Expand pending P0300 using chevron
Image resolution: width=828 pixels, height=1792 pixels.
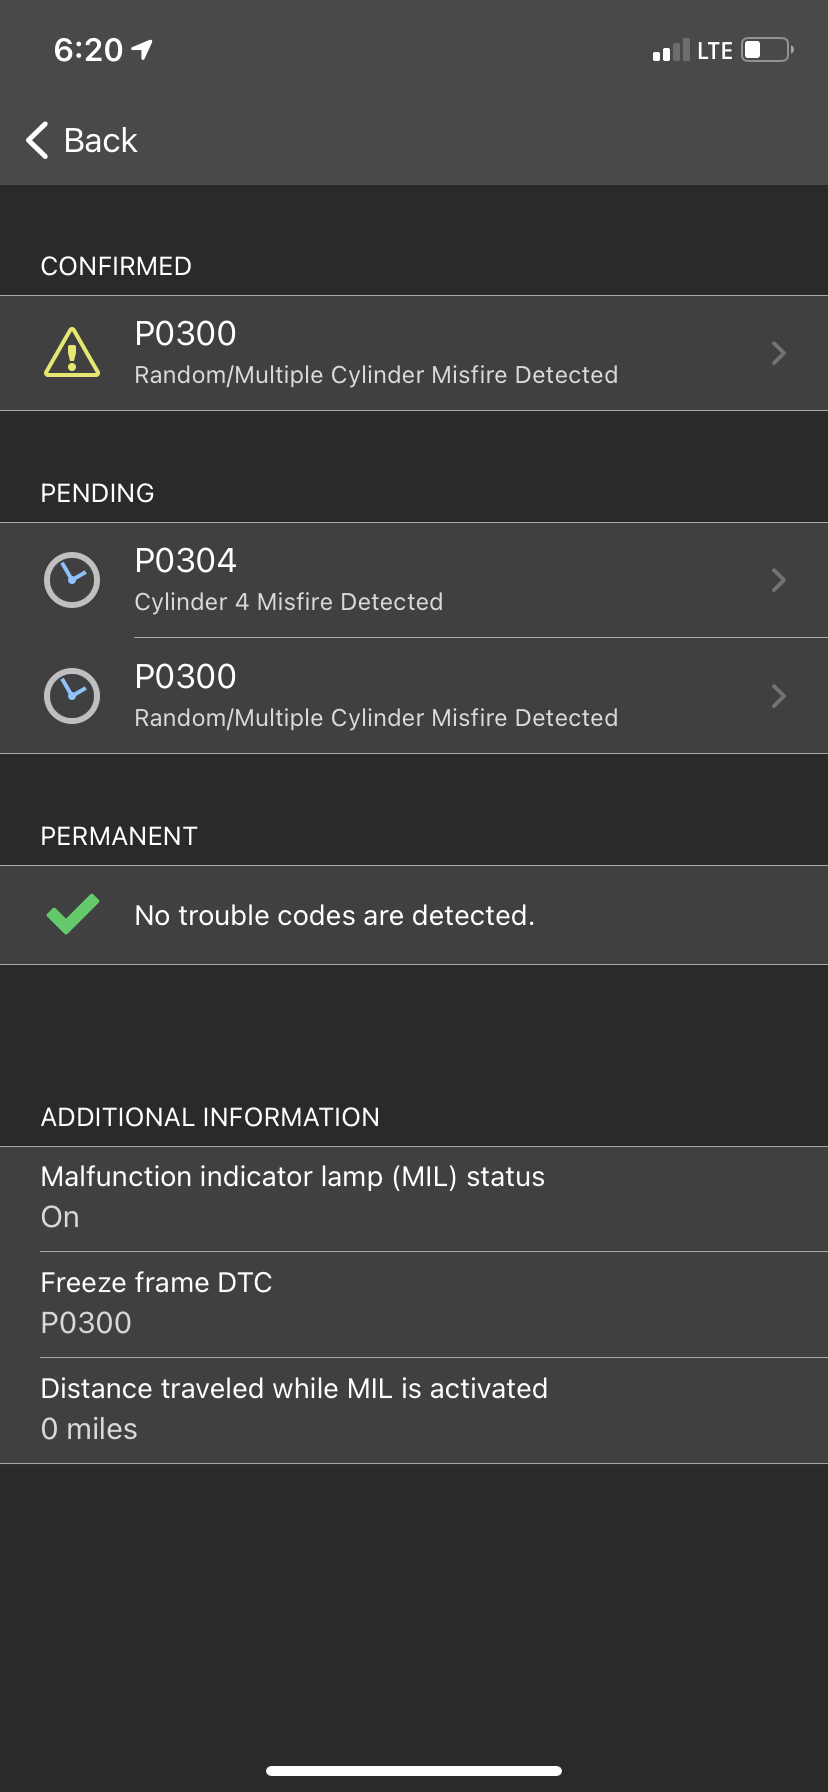779,696
